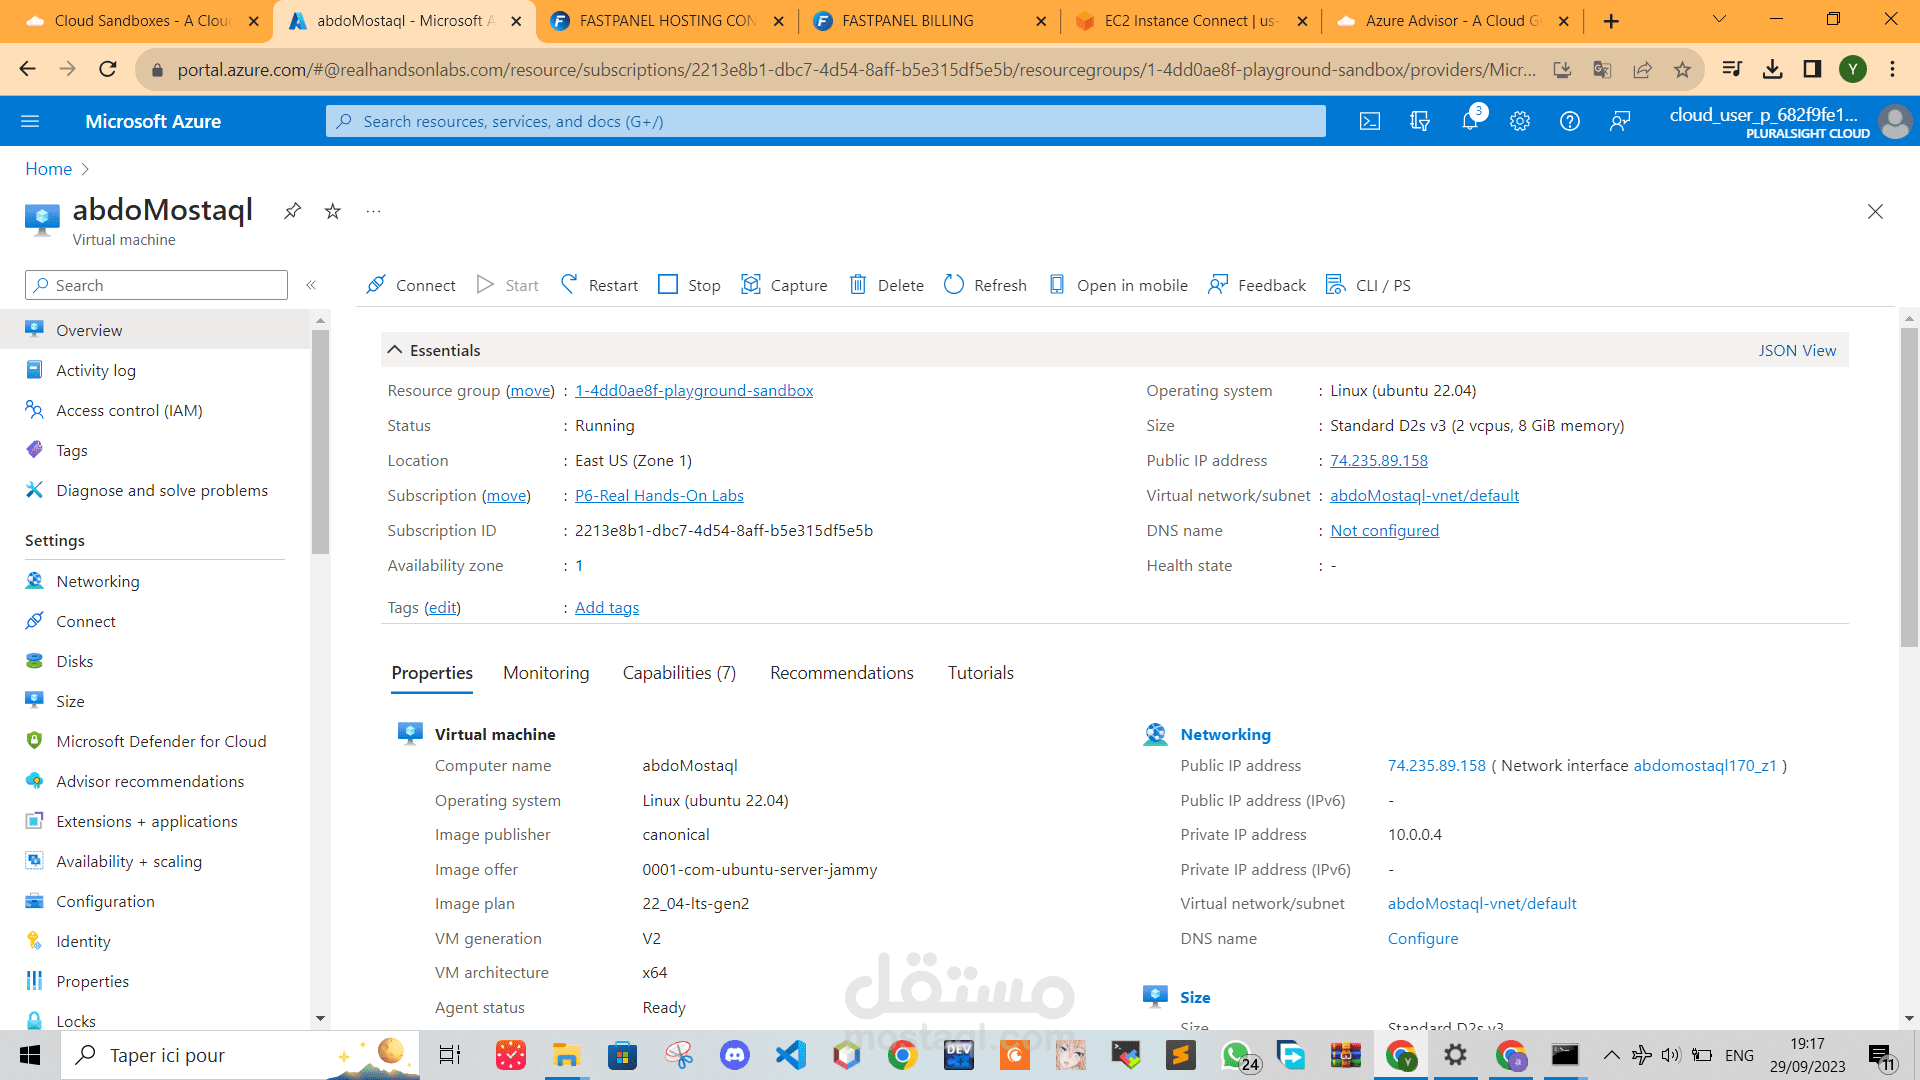
Task: Click public IP 74.235.89.158 in Essentials
Action: click(1378, 460)
